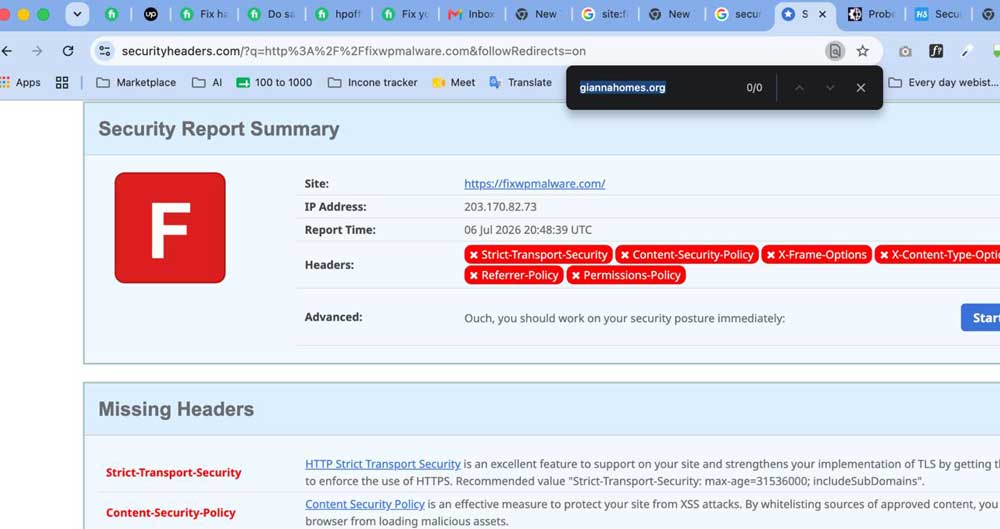
Task: Switch to the 'Fix yo' tab
Action: pyautogui.click(x=406, y=14)
